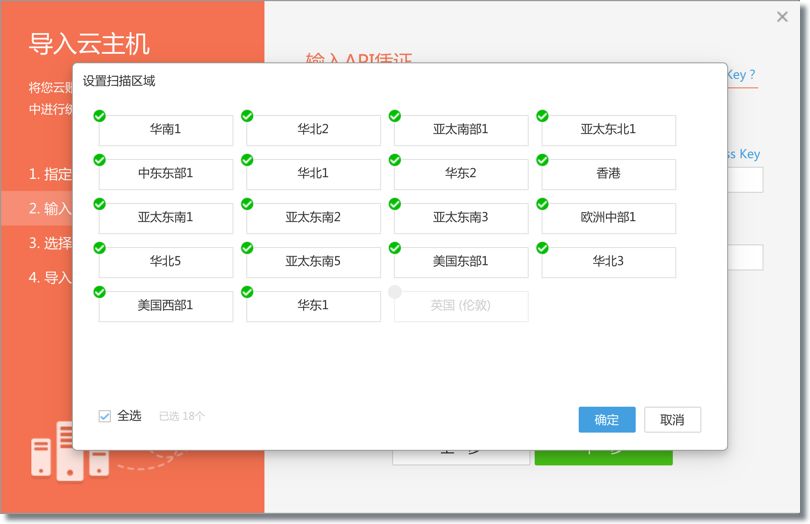Toggle the 全选 select-all checkbox

point(105,416)
